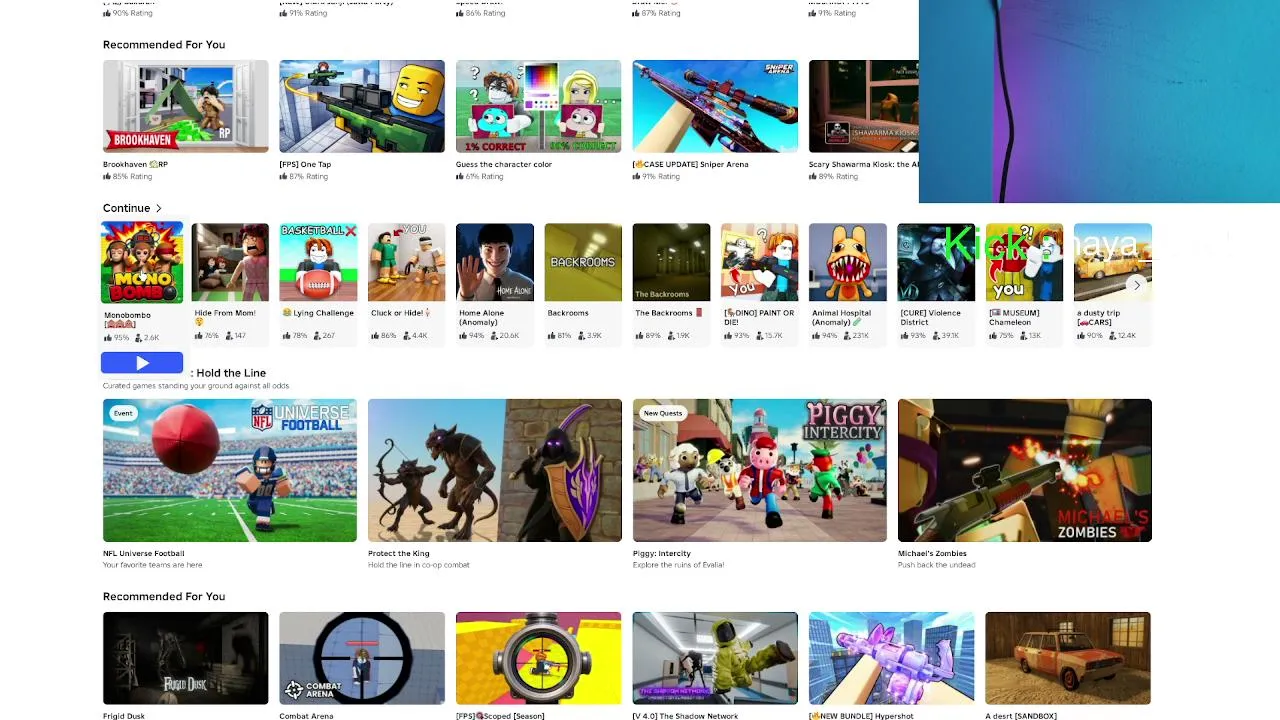Click 'Push back the undead' subtitle

coord(936,565)
